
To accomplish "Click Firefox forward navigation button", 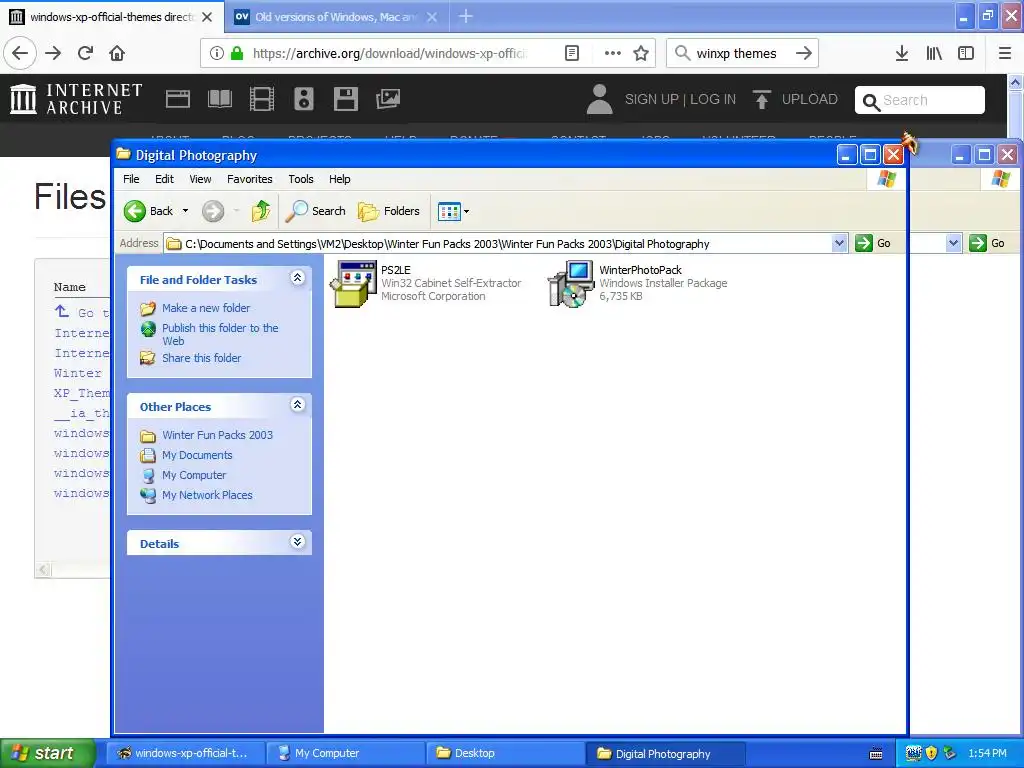I will 53,54.
